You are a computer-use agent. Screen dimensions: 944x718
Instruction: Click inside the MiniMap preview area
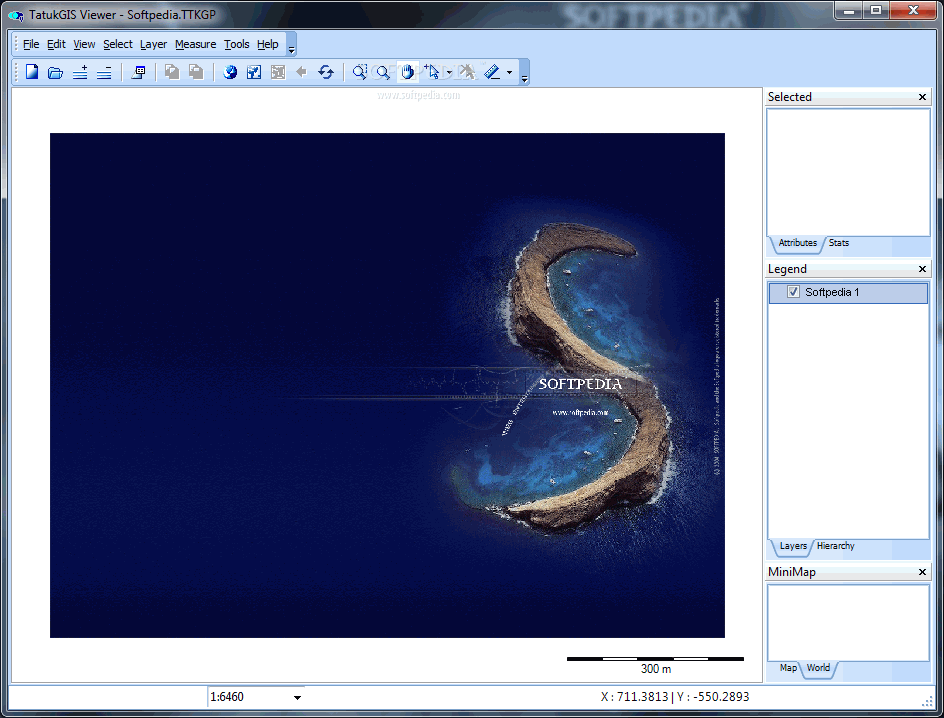tap(848, 623)
